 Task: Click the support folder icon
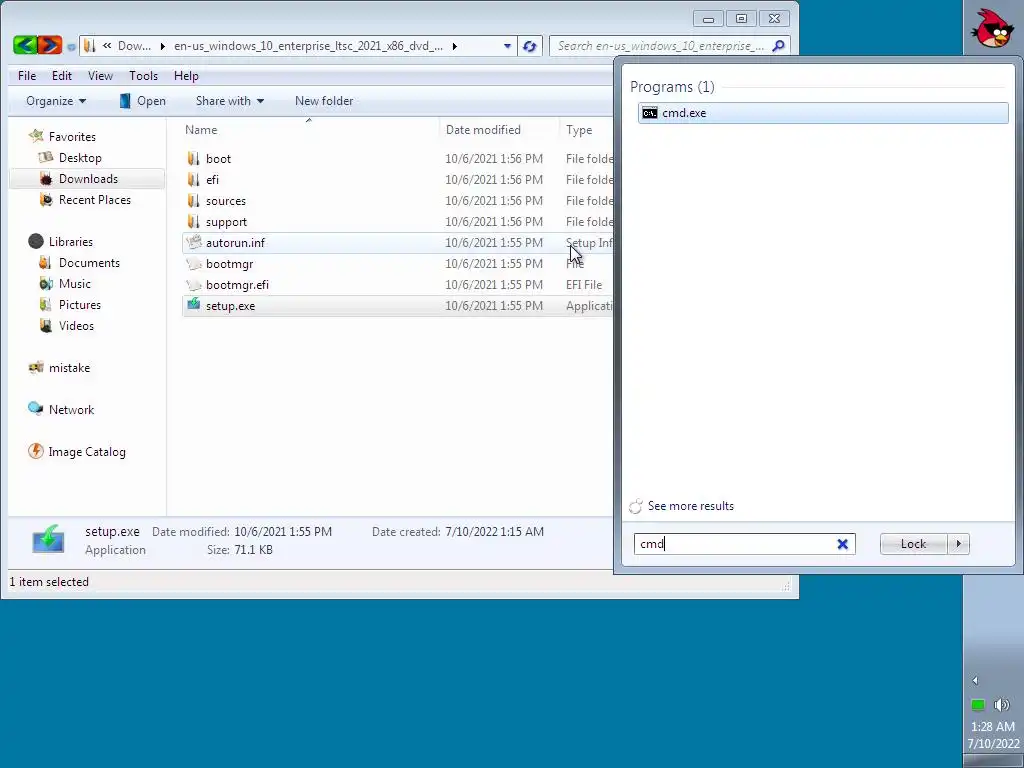click(193, 221)
